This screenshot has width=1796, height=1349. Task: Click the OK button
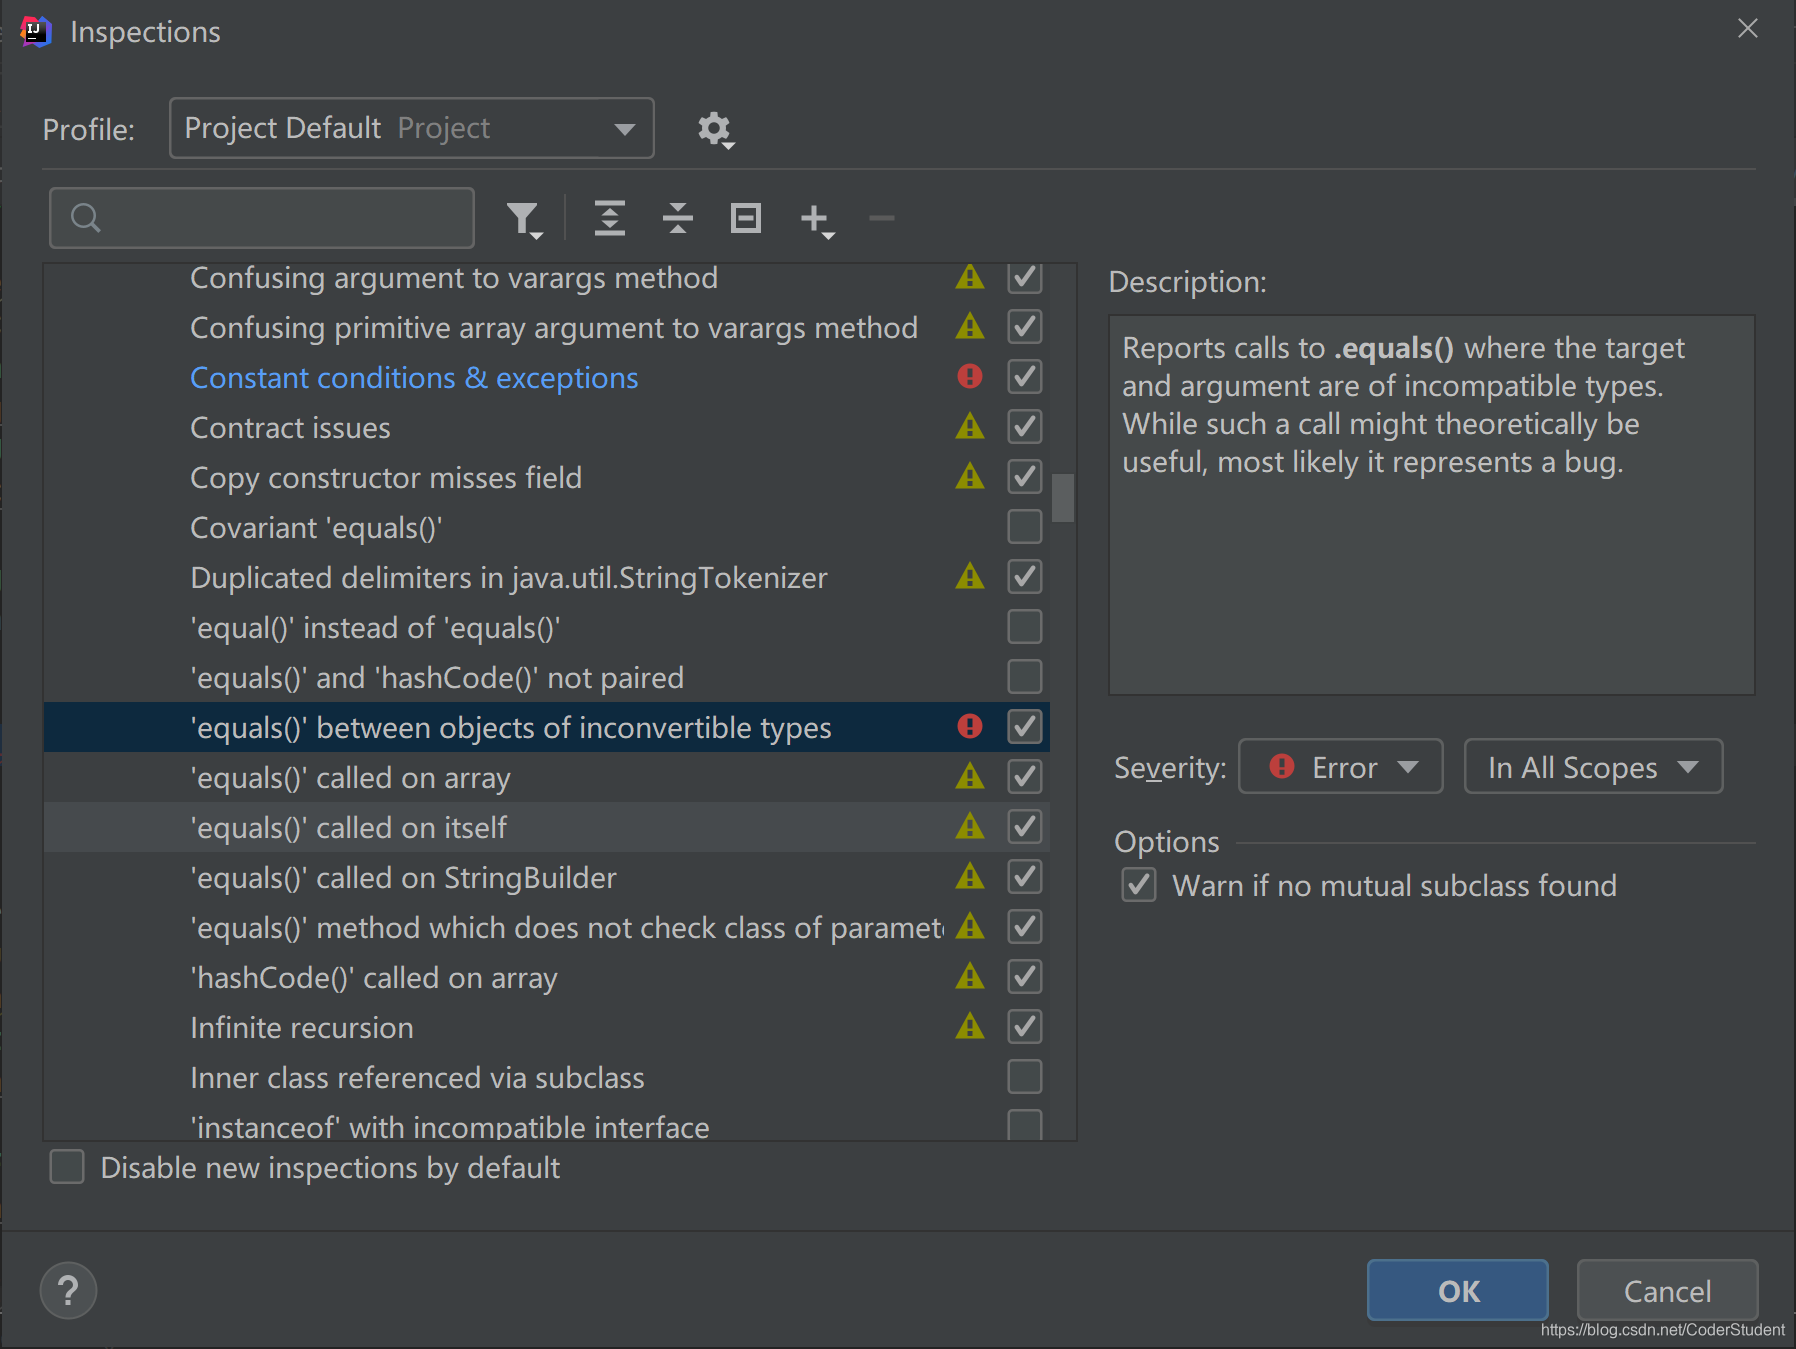click(1457, 1291)
